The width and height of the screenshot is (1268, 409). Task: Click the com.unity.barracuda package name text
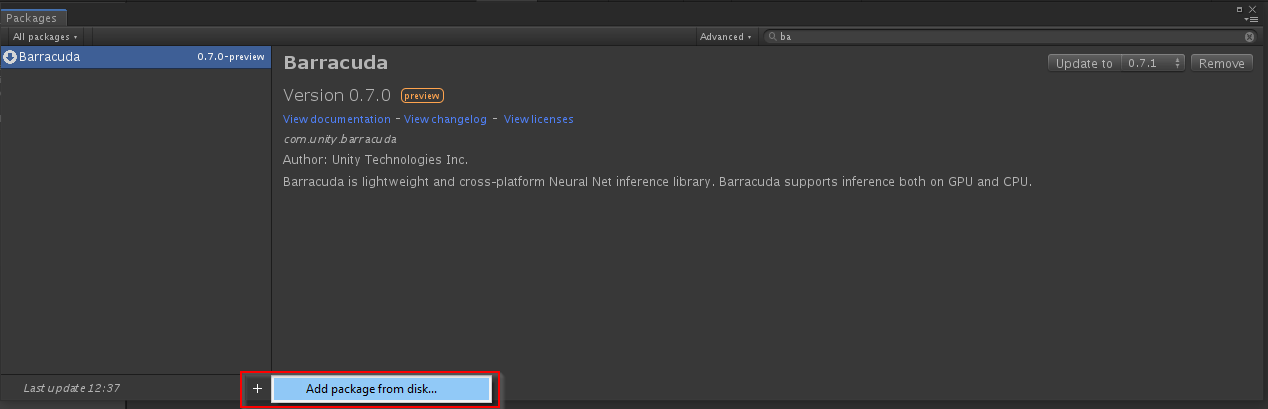pos(340,139)
